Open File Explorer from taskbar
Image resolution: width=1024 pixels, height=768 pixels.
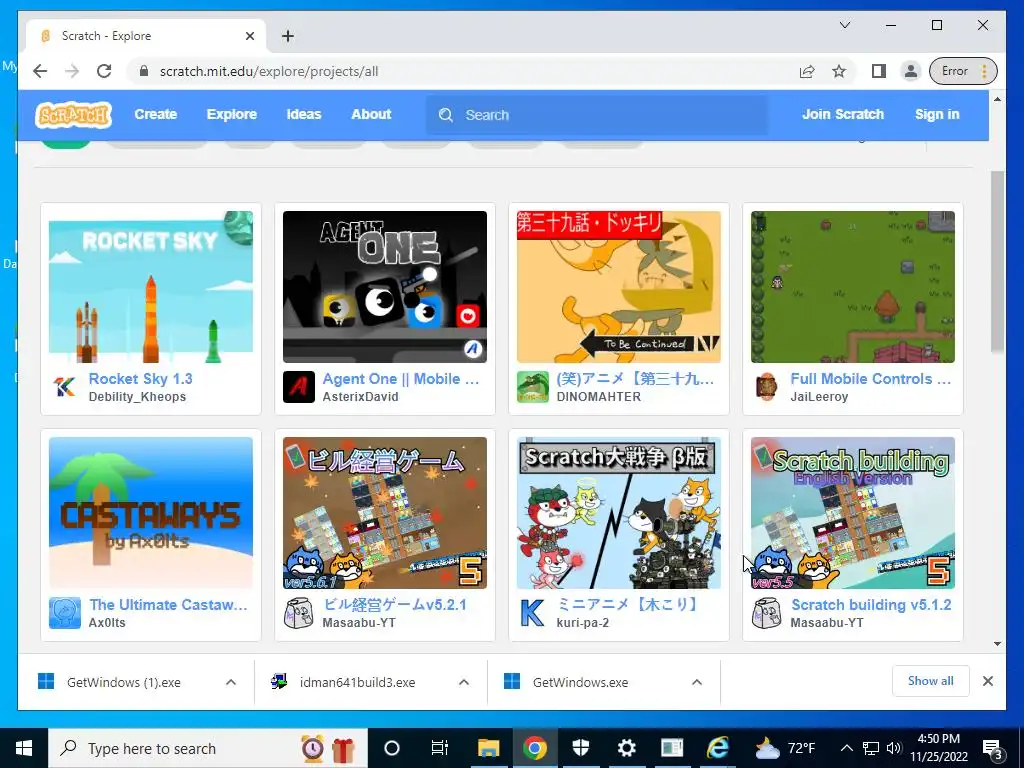coord(488,748)
